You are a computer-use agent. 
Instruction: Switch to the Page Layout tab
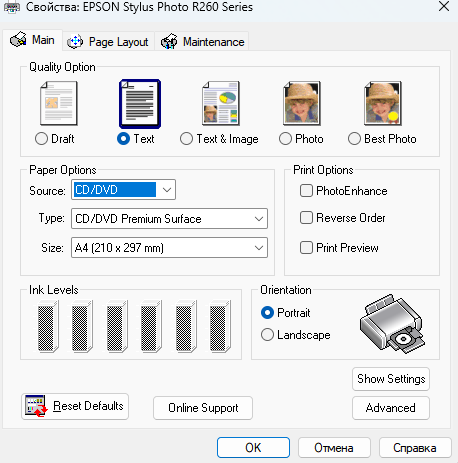tap(108, 42)
